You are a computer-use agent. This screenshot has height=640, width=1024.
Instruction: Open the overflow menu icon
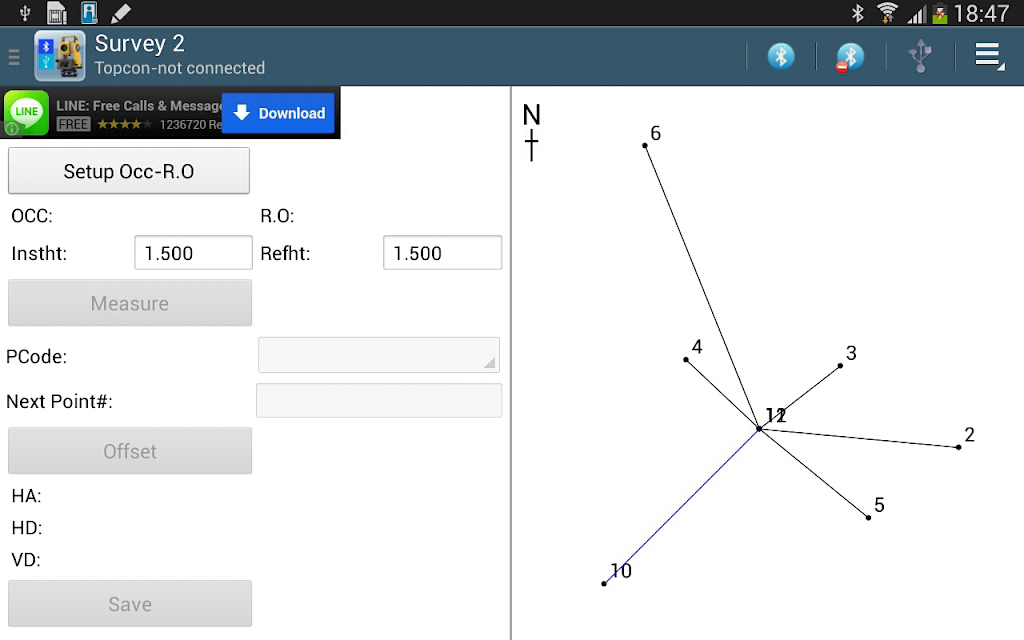click(989, 56)
